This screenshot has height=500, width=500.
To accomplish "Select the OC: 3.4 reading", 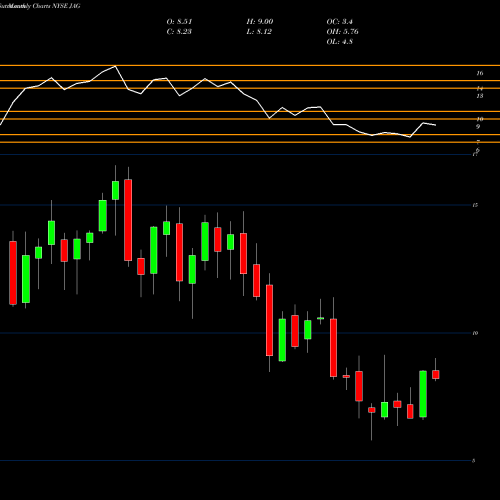I will point(339,22).
